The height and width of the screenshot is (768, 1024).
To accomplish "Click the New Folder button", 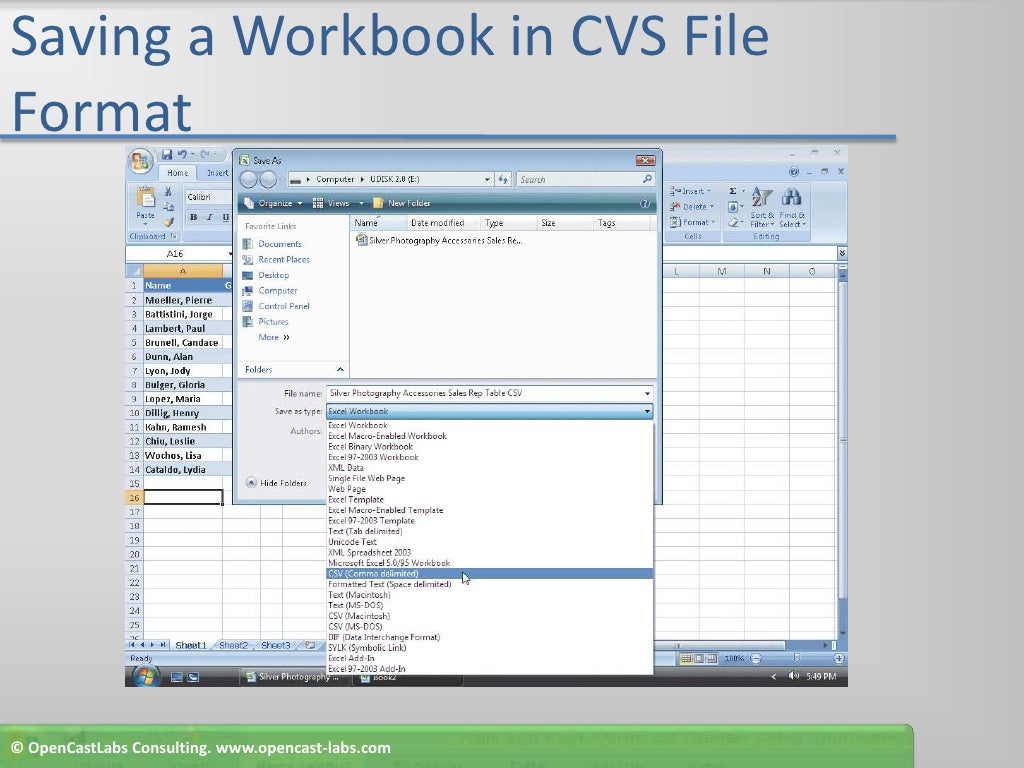I will (x=402, y=203).
